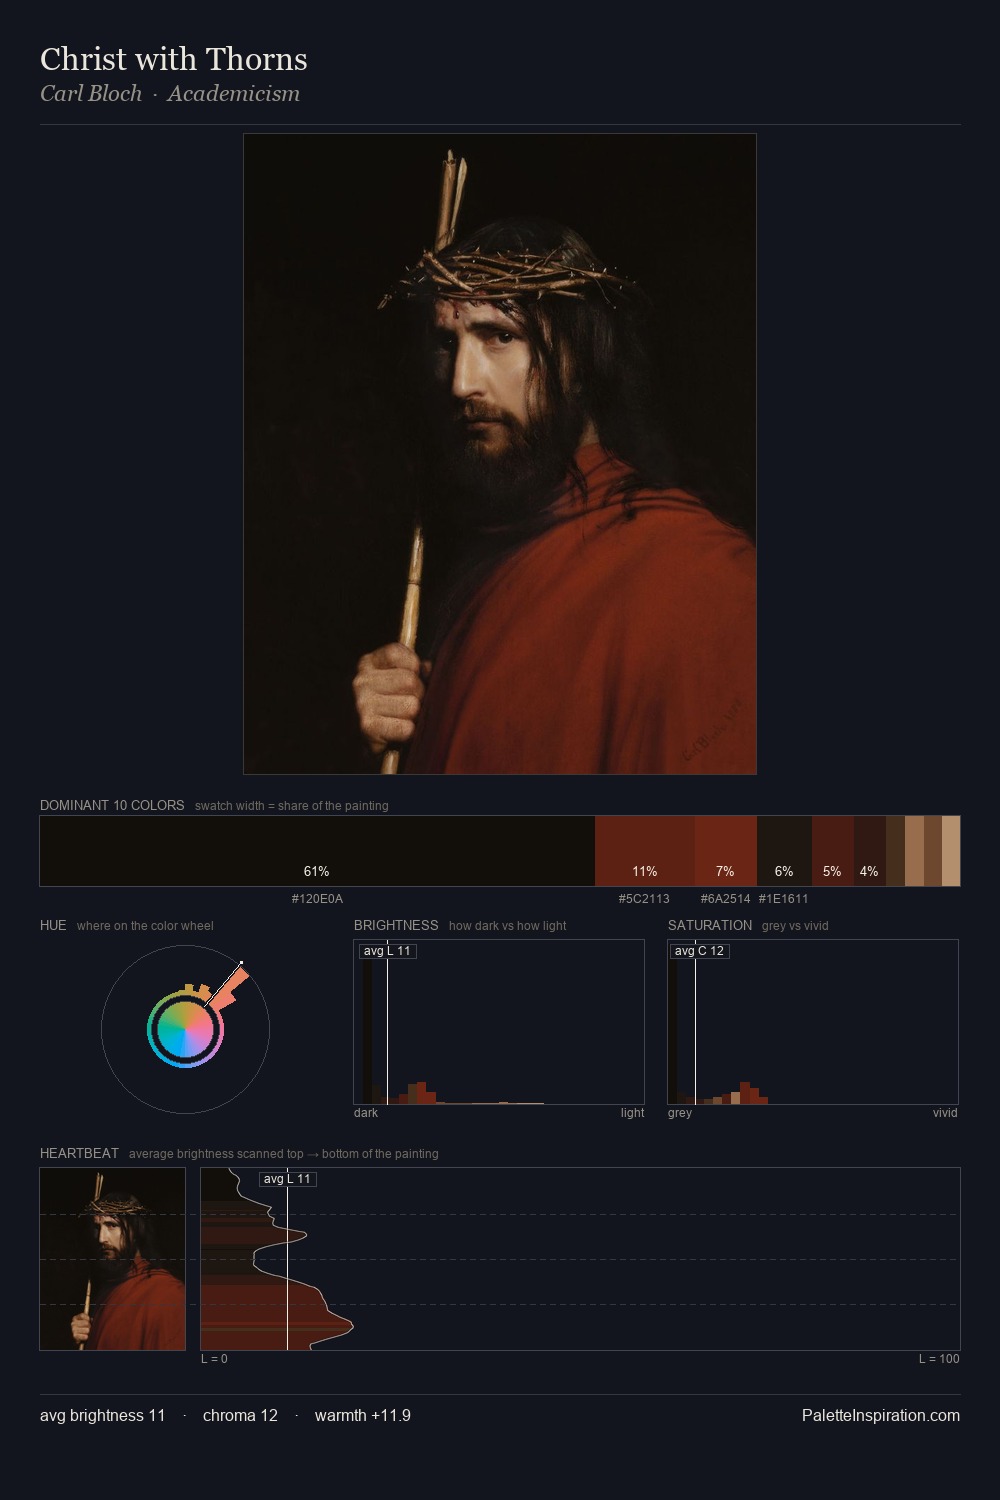Click the 'how dark vs how light' caption
This screenshot has width=1000, height=1500.
pyautogui.click(x=508, y=926)
